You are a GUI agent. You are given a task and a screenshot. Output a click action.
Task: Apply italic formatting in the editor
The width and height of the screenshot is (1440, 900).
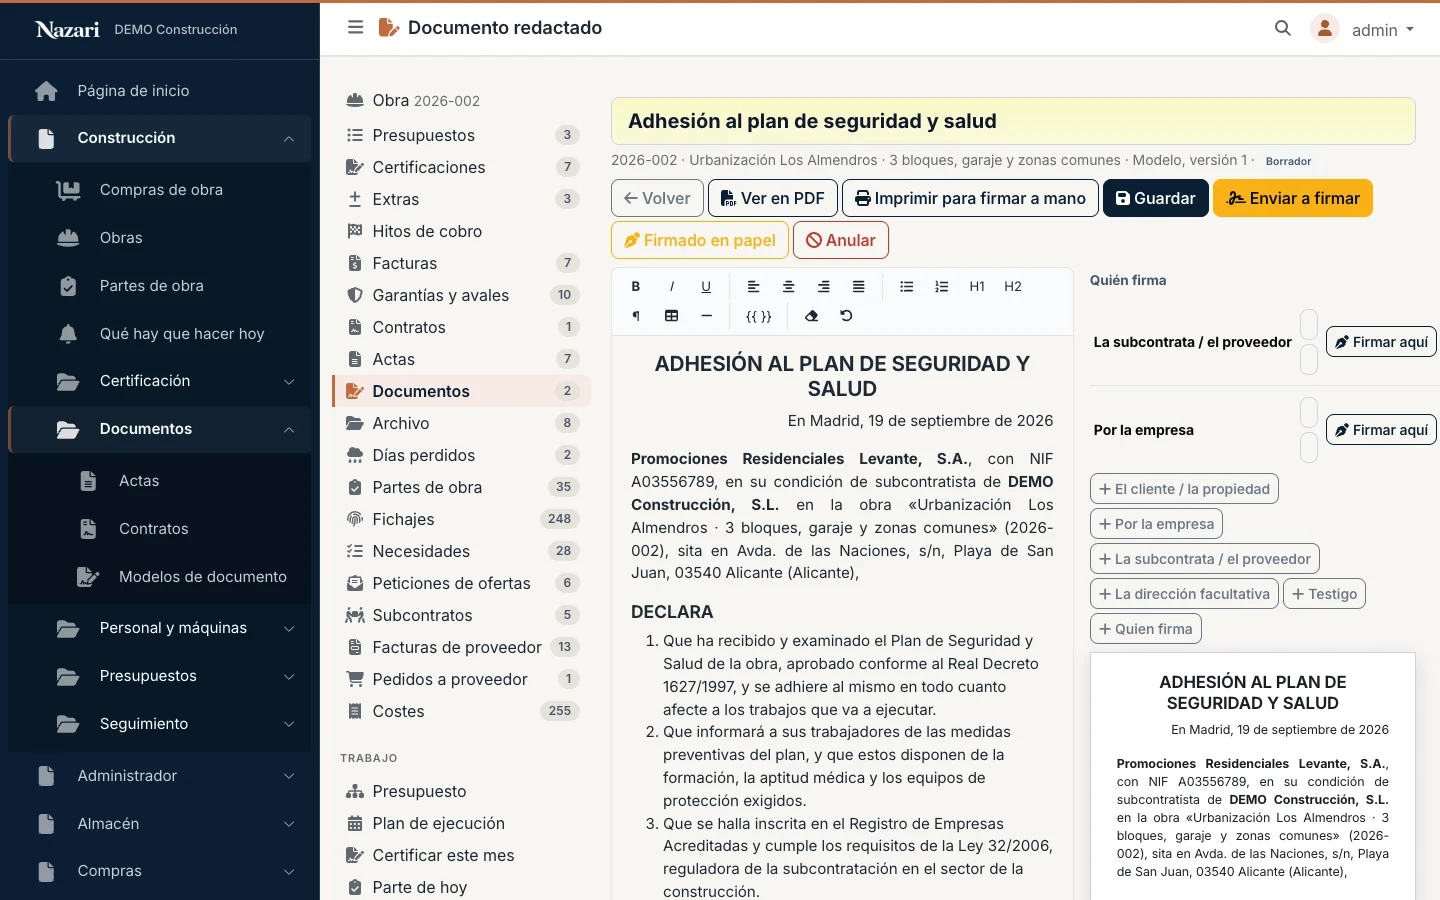pos(671,286)
